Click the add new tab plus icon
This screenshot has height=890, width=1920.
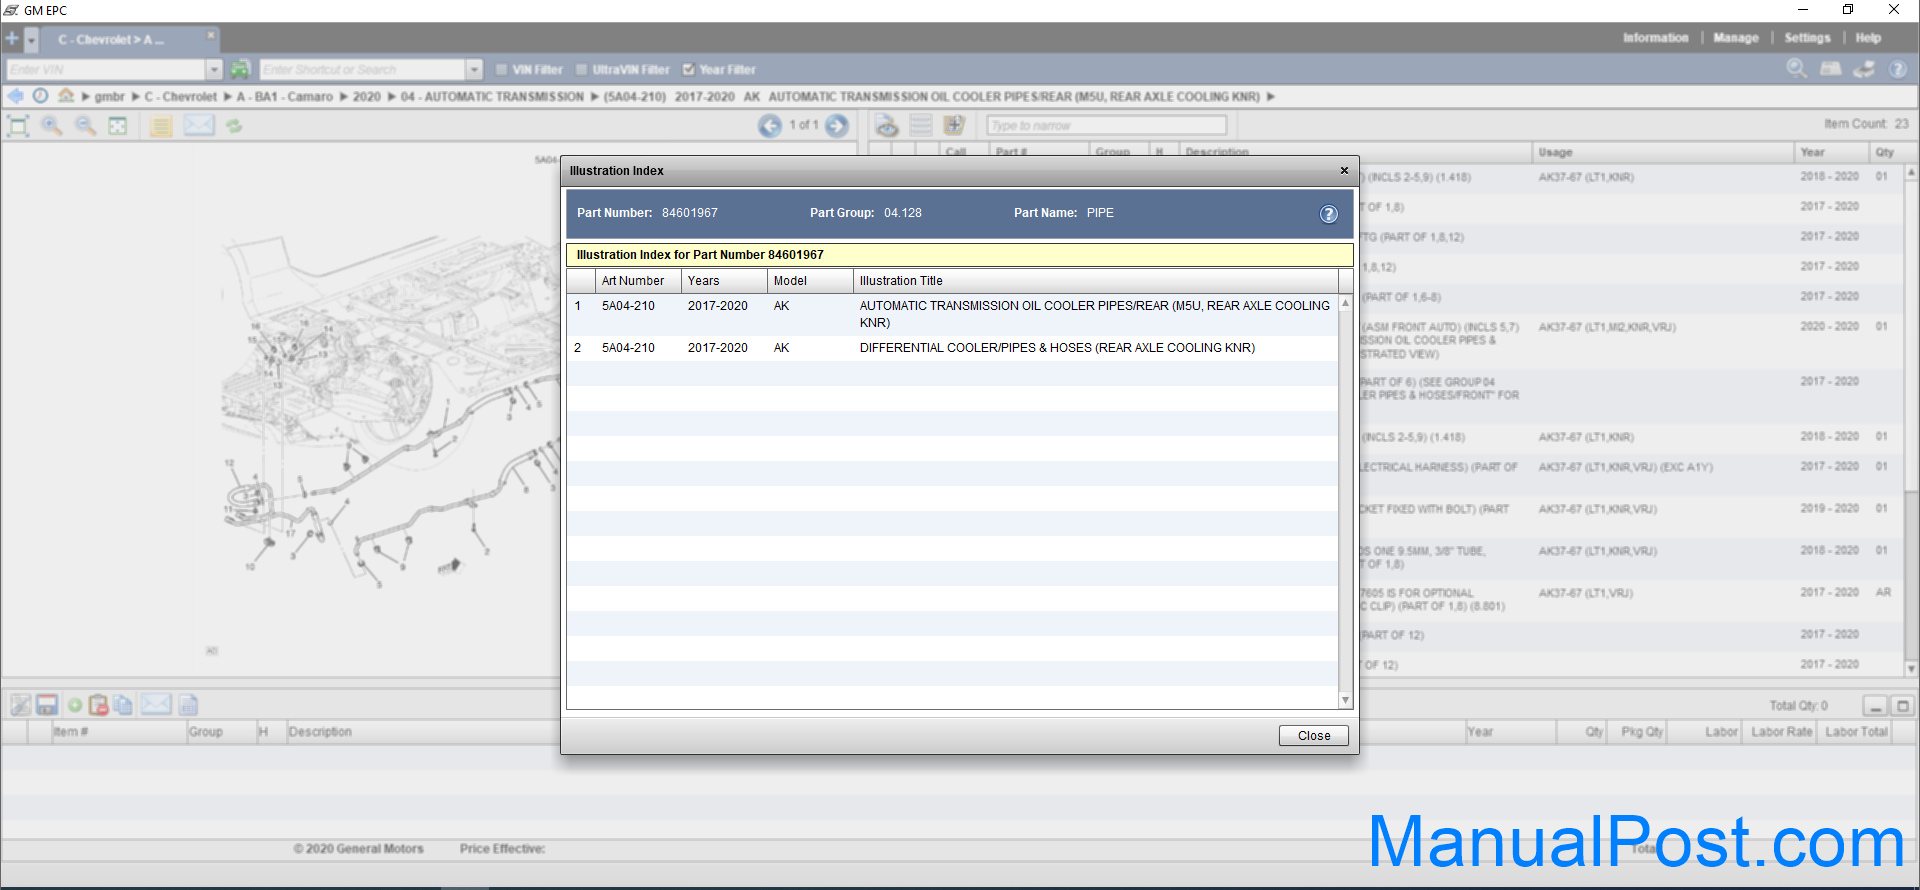pyautogui.click(x=12, y=39)
